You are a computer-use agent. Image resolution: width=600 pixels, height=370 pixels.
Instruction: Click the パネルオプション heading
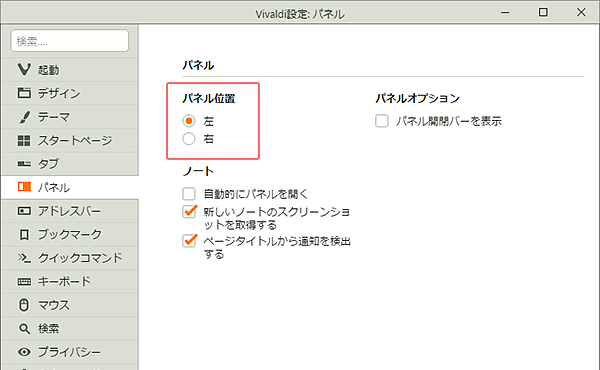417,99
